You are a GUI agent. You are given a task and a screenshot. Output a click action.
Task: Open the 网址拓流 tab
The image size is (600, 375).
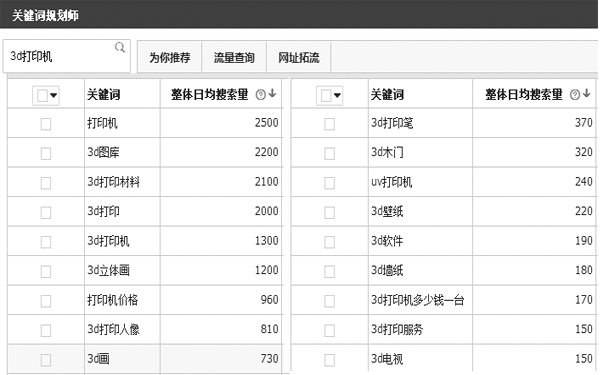click(x=298, y=58)
